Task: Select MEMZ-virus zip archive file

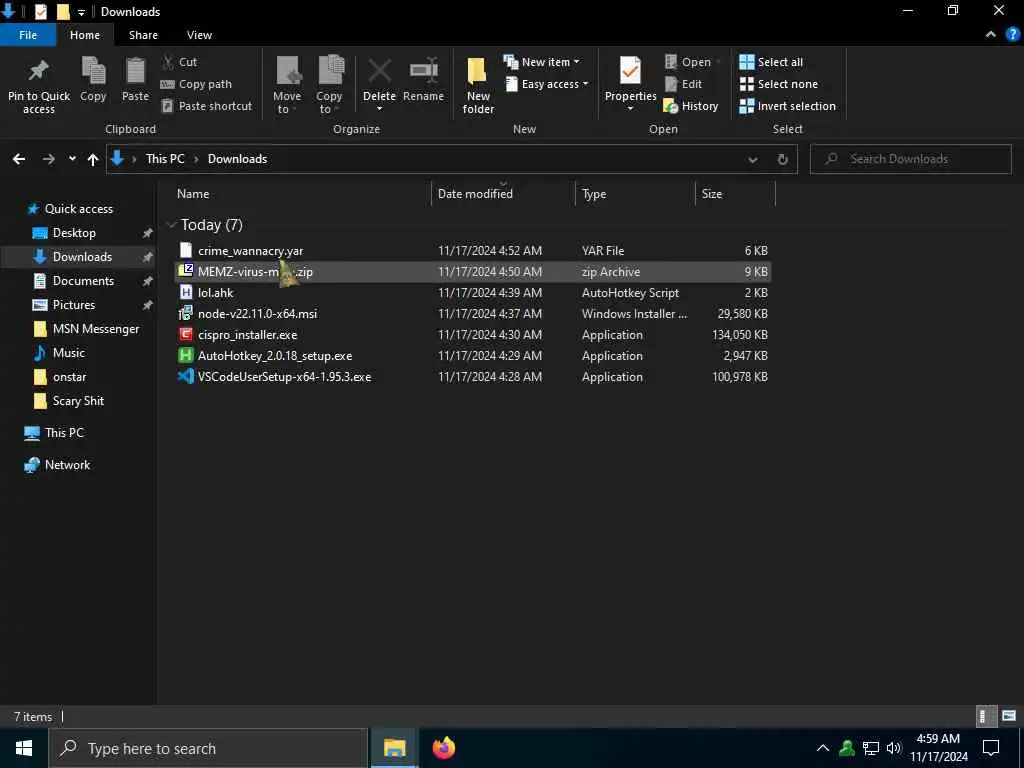Action: click(x=473, y=272)
